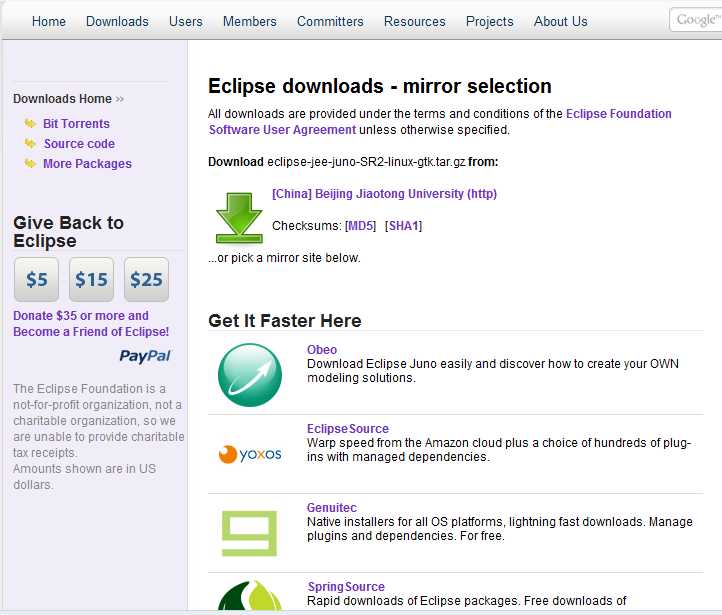Screen dimensions: 722x615
Task: Open the EclipseSource link
Action: tap(348, 429)
